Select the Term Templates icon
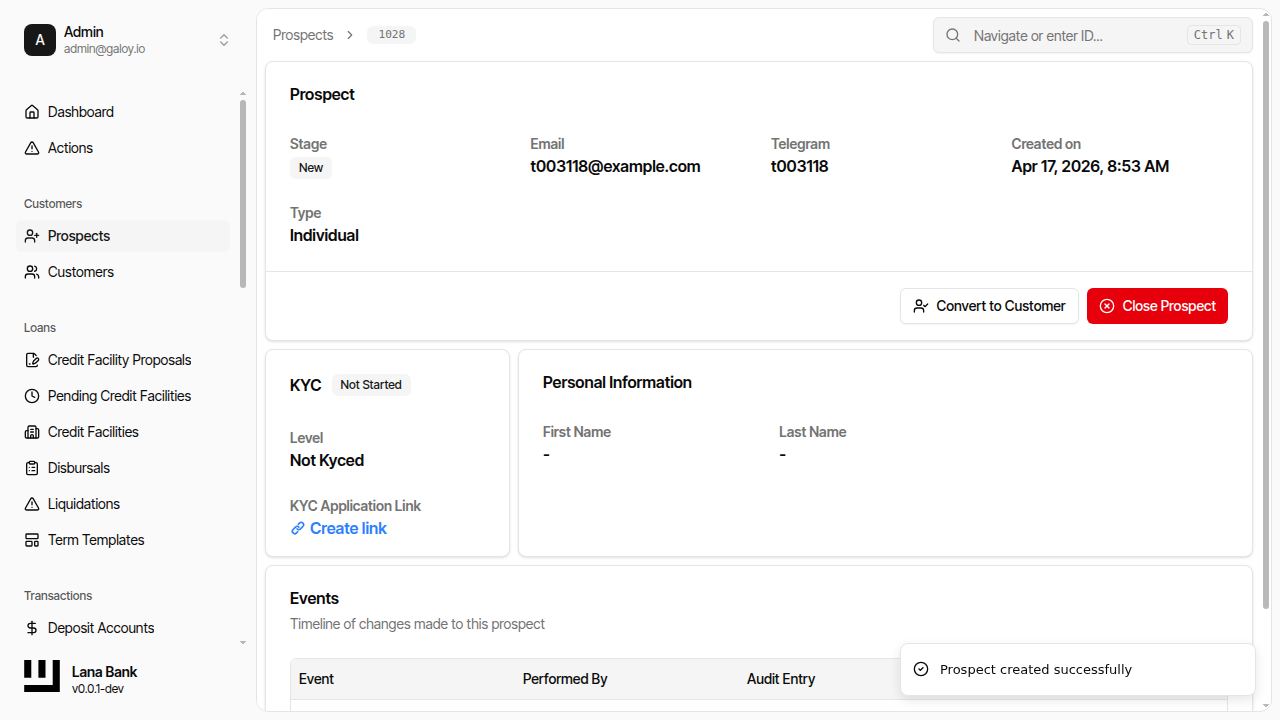This screenshot has width=1280, height=720. [31, 539]
